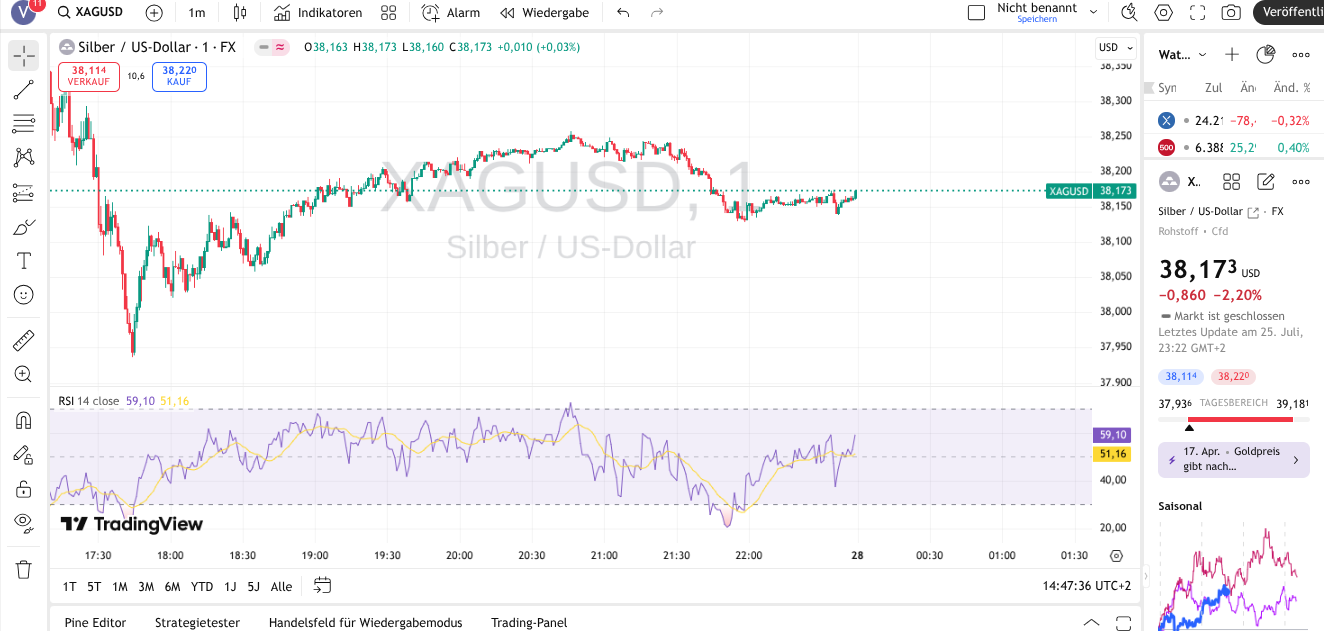
Task: Open the Pine Editor tab
Action: pos(96,622)
